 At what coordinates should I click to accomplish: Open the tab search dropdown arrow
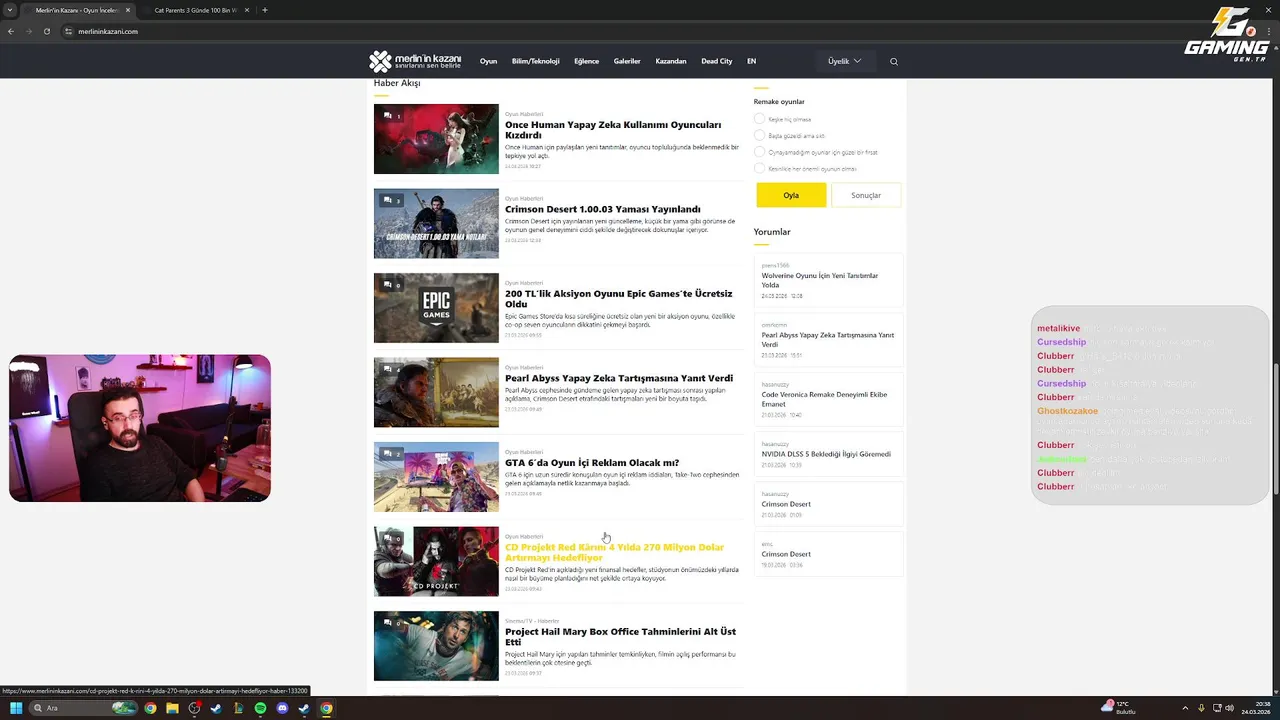click(x=10, y=10)
